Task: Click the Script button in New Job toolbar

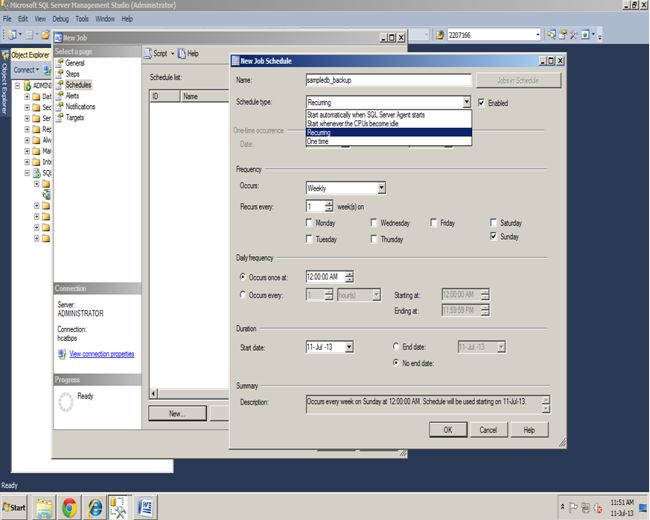Action: [156, 53]
